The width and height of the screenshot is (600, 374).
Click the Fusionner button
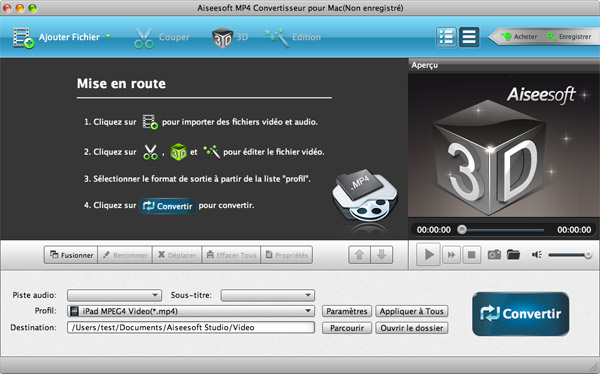coord(71,255)
